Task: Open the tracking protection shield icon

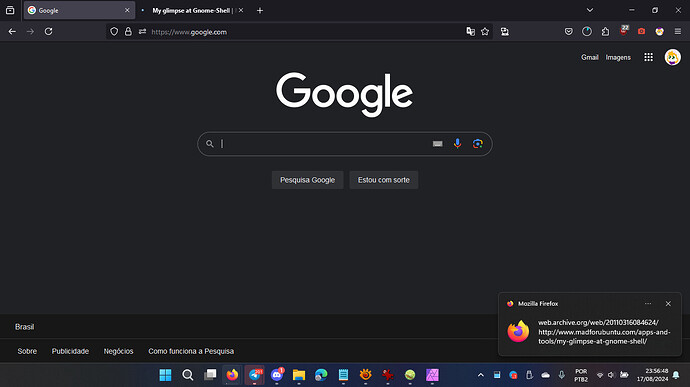Action: [x=114, y=32]
